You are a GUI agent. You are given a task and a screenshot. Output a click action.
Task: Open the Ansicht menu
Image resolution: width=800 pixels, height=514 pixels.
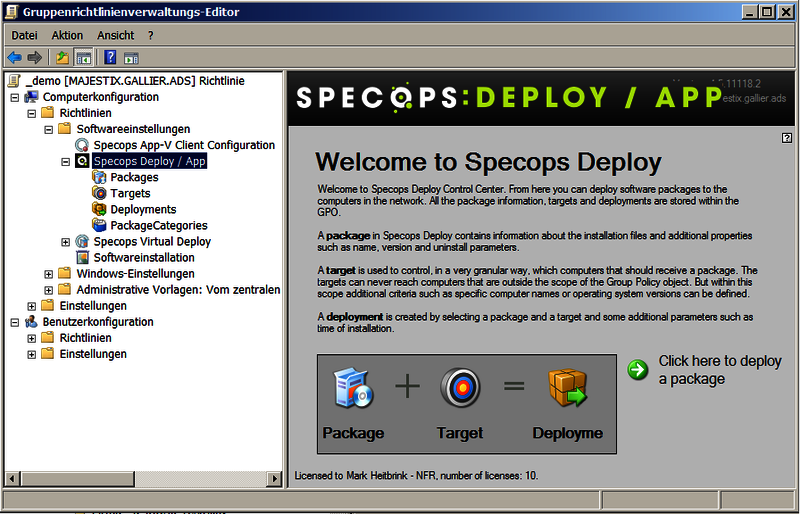[115, 35]
